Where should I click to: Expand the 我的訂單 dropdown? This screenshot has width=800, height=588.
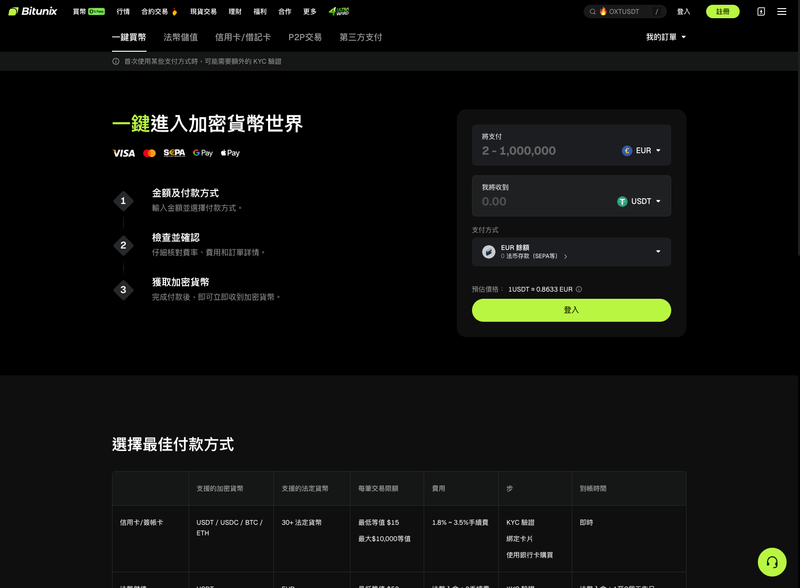[666, 37]
